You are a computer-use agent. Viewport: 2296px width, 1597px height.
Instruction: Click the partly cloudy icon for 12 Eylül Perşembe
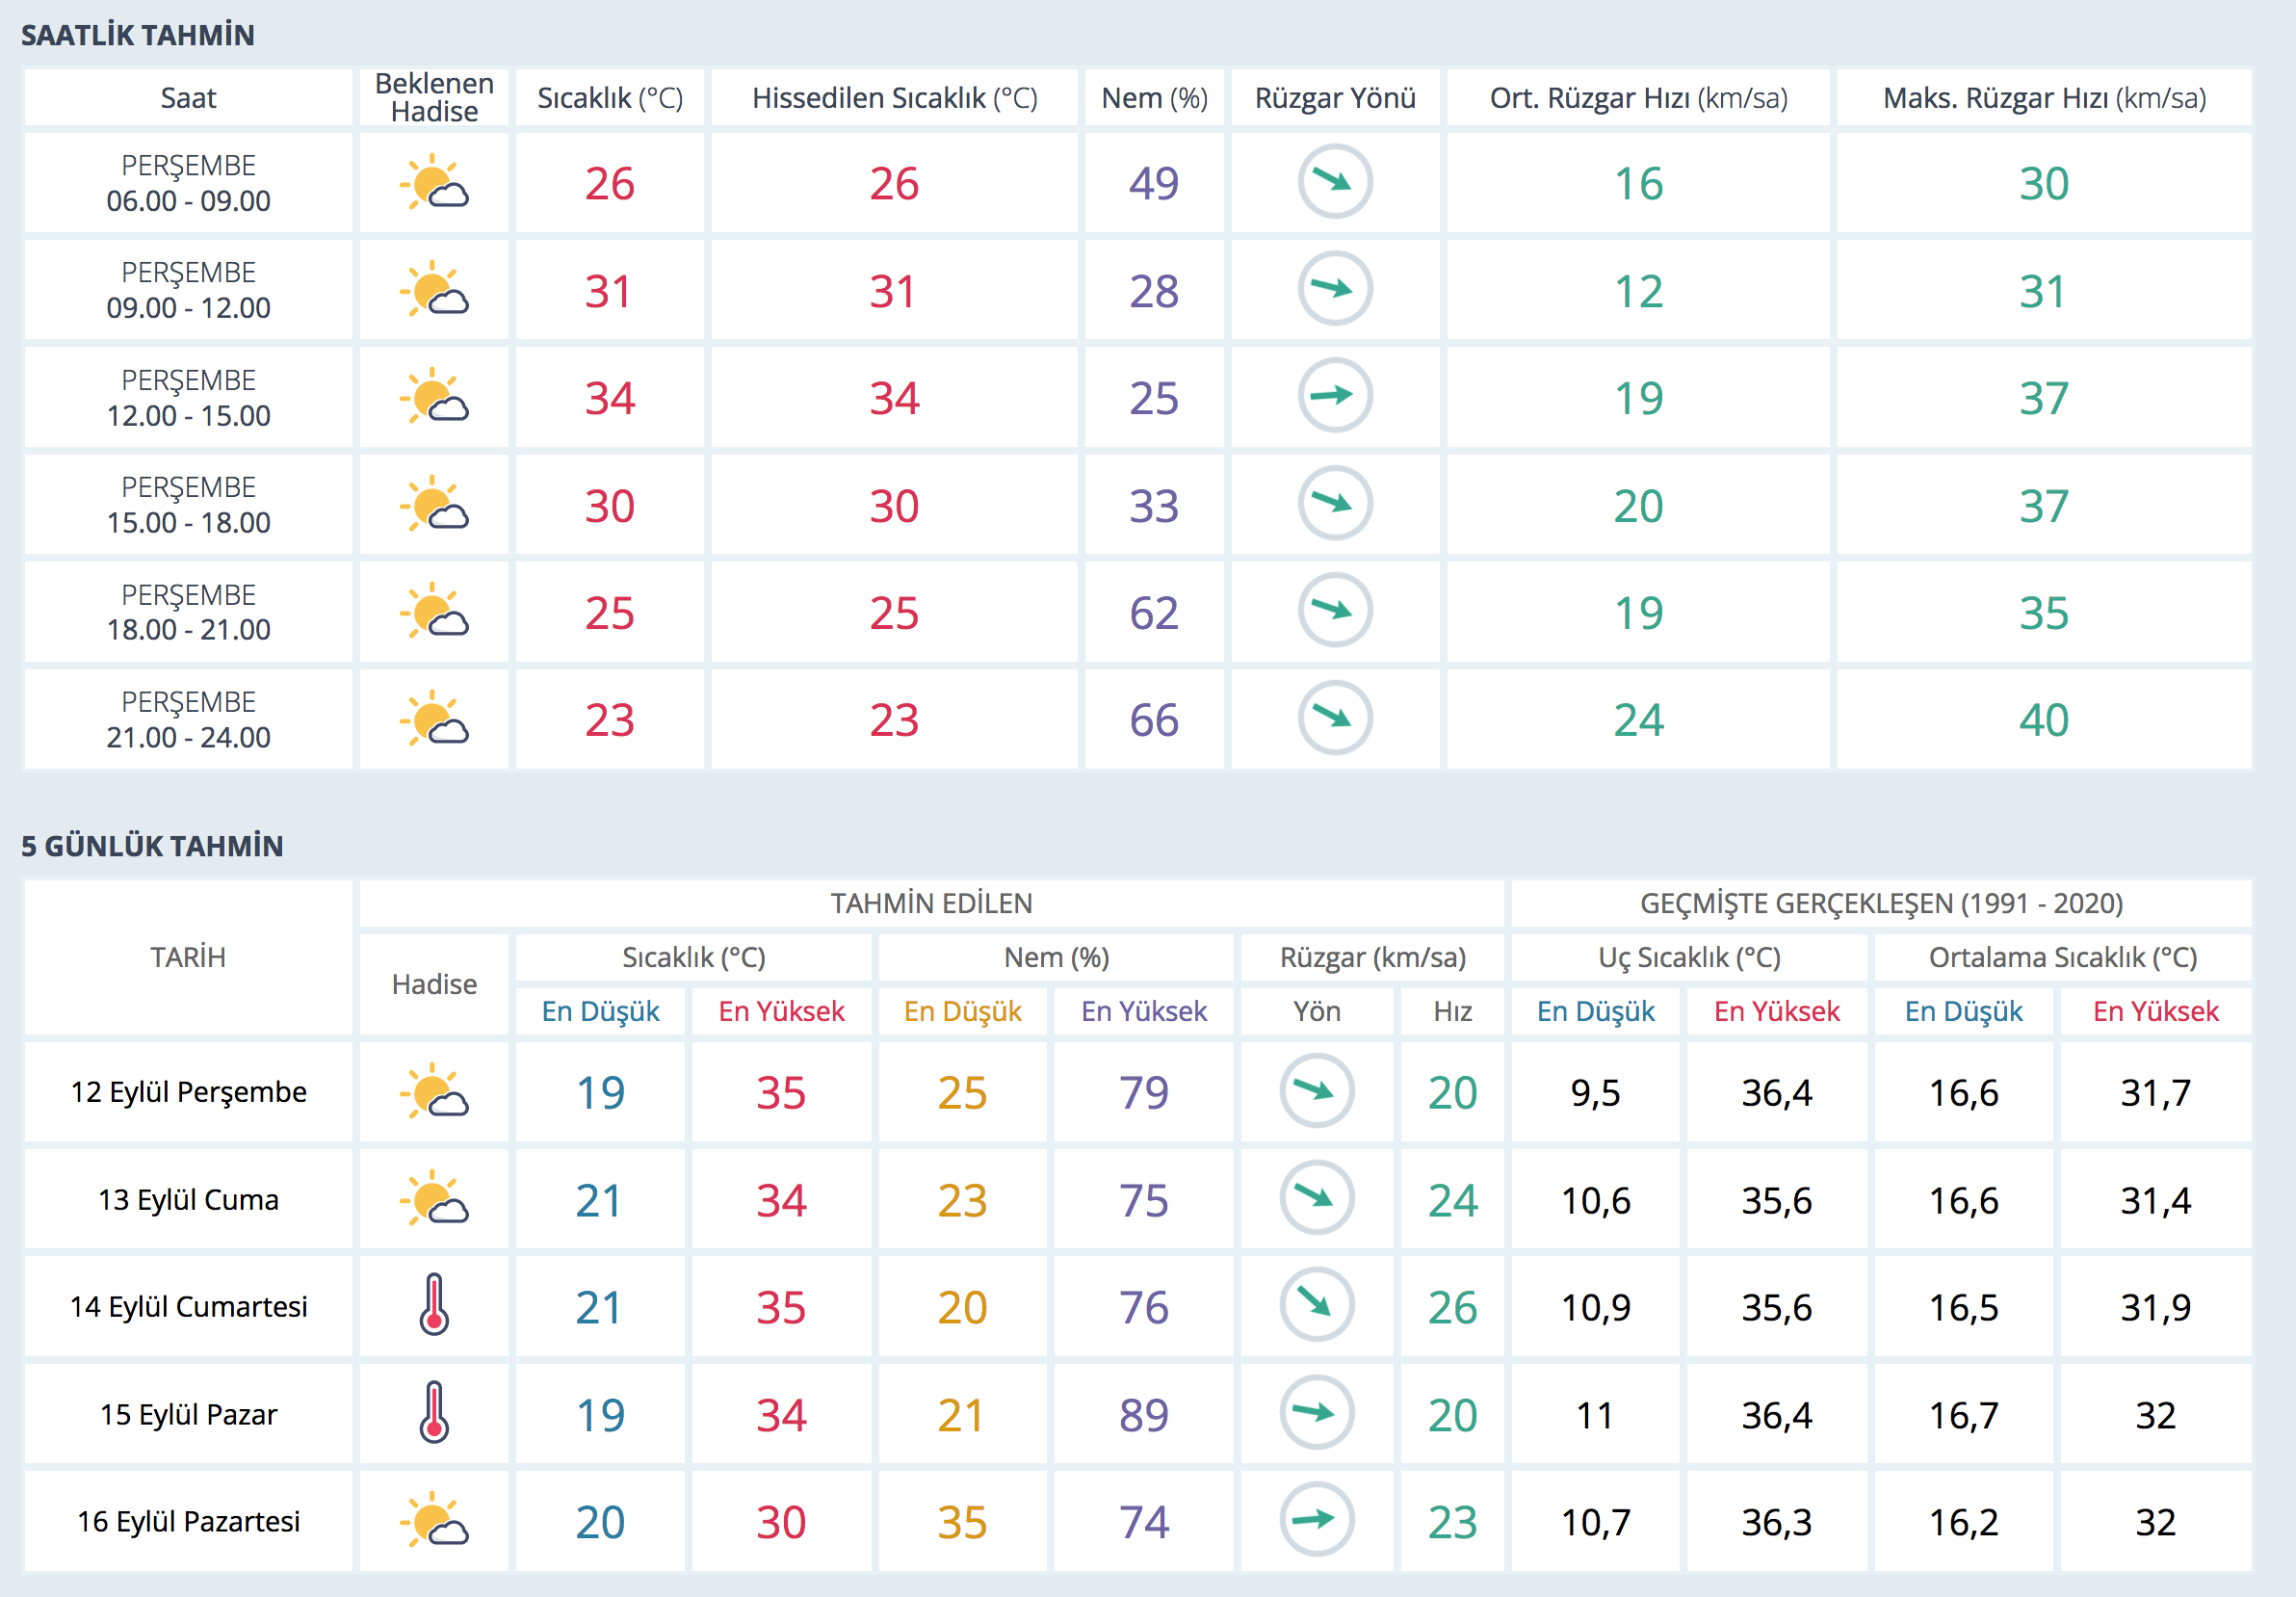point(434,1091)
